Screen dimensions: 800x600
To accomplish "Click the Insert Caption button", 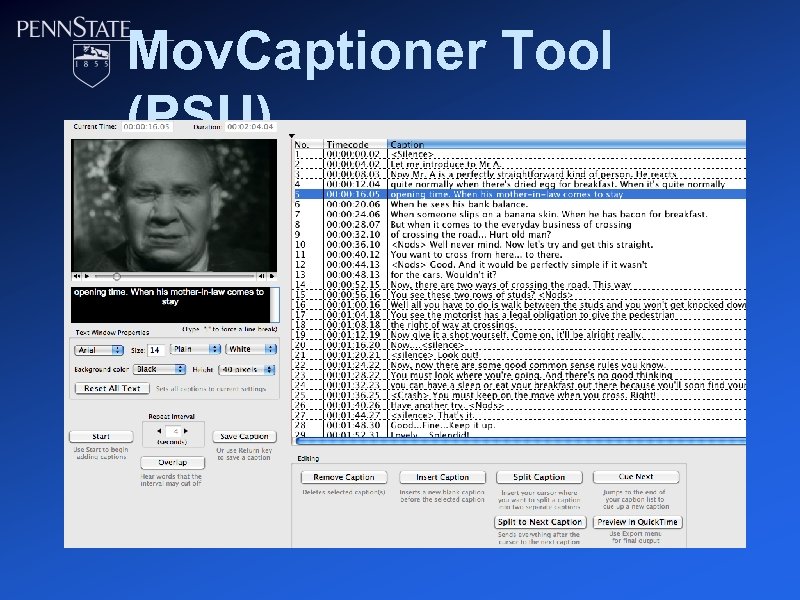I will coord(442,477).
